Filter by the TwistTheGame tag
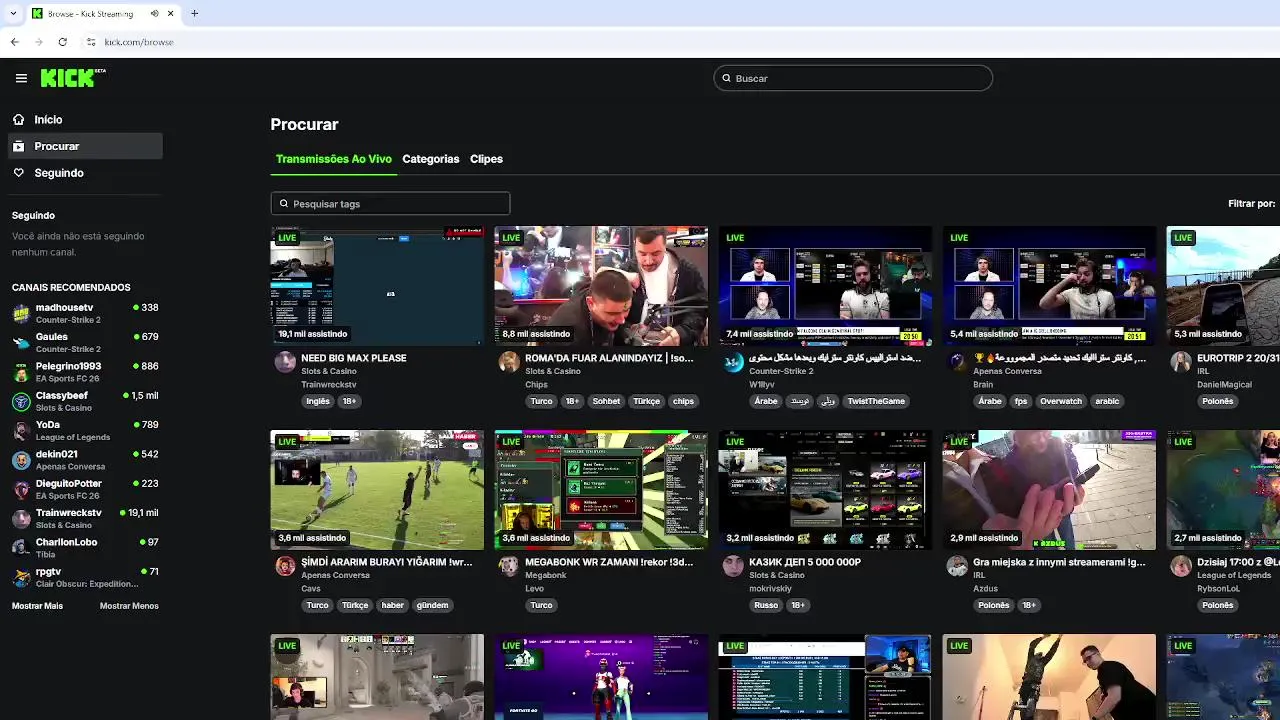The width and height of the screenshot is (1280, 720). pos(876,401)
